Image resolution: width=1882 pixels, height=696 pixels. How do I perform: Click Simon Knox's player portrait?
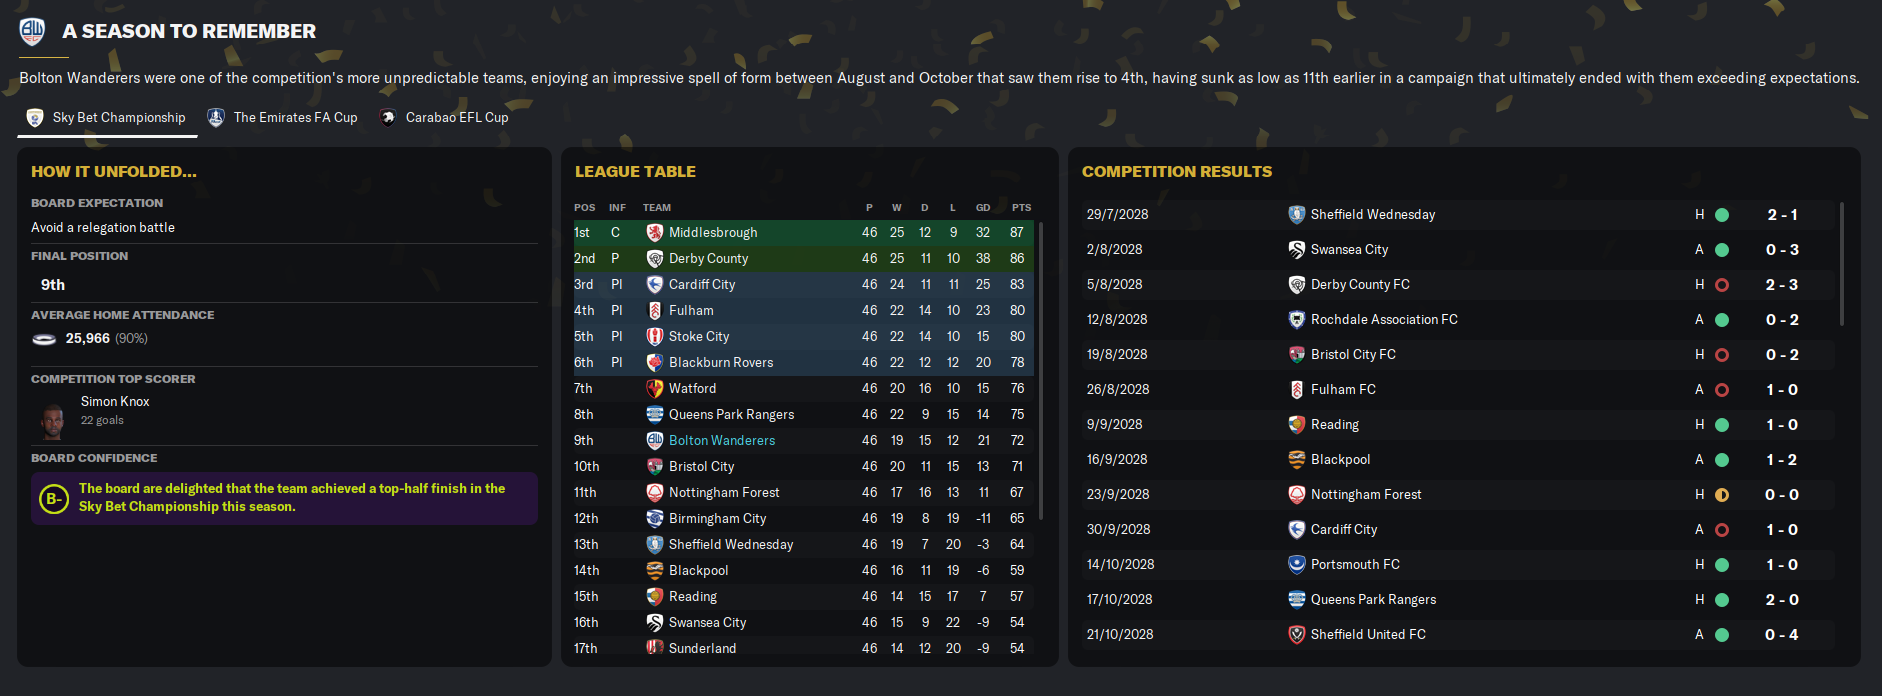click(53, 420)
